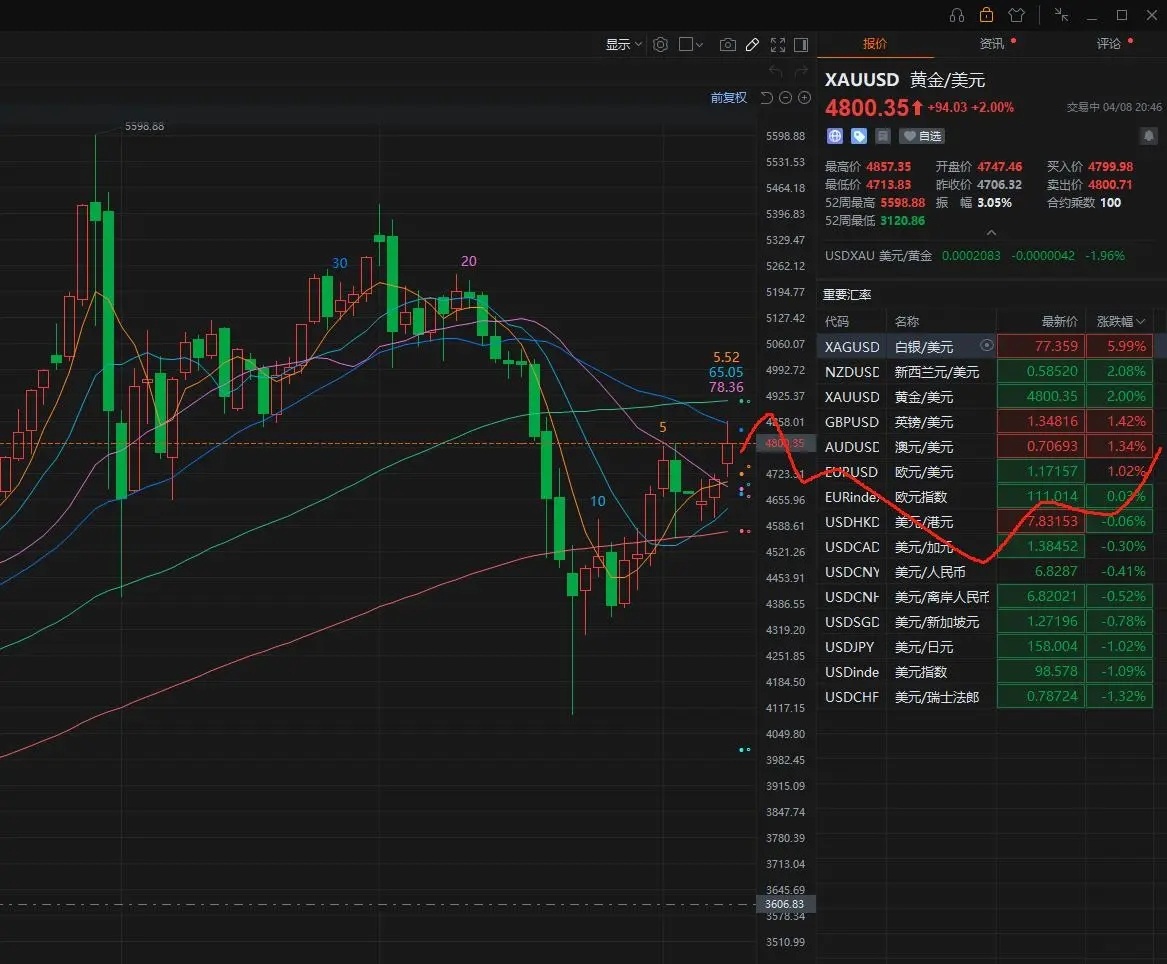
Task: Select the pencil drawing tool
Action: tap(752, 45)
